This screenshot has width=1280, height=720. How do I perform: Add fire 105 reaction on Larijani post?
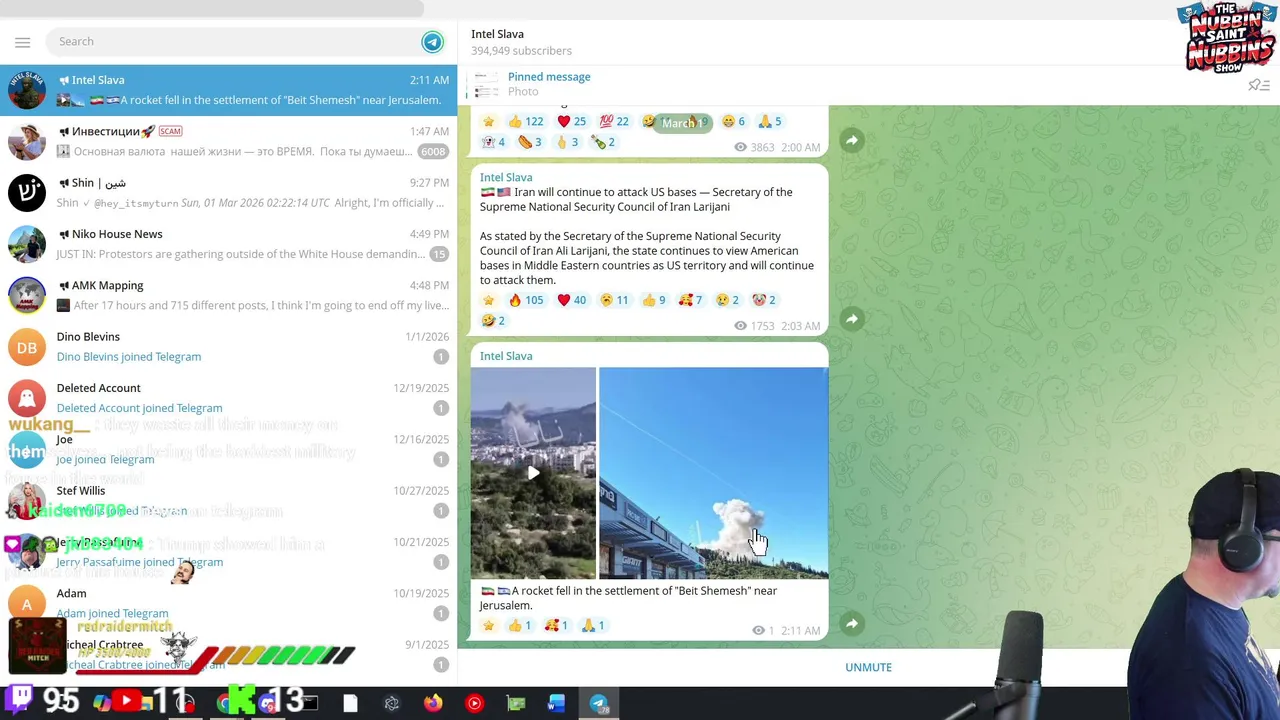(525, 300)
